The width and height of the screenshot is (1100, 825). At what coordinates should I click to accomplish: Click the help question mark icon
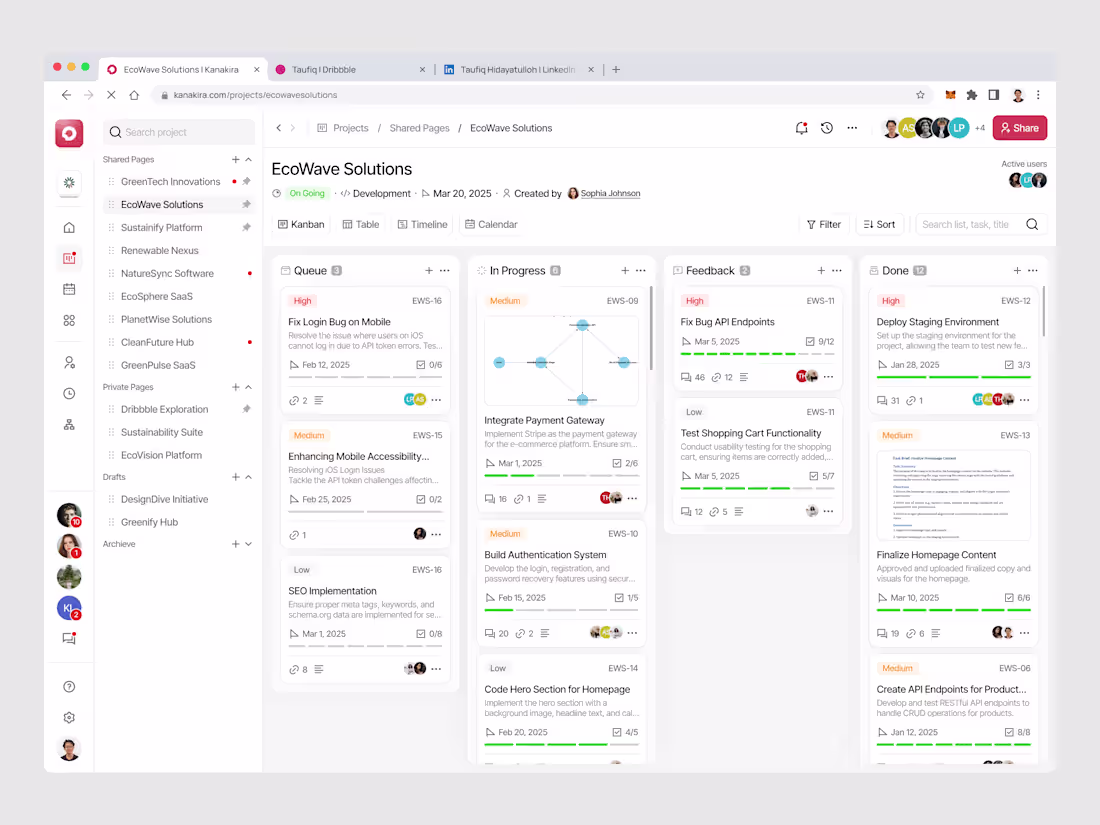(x=68, y=686)
